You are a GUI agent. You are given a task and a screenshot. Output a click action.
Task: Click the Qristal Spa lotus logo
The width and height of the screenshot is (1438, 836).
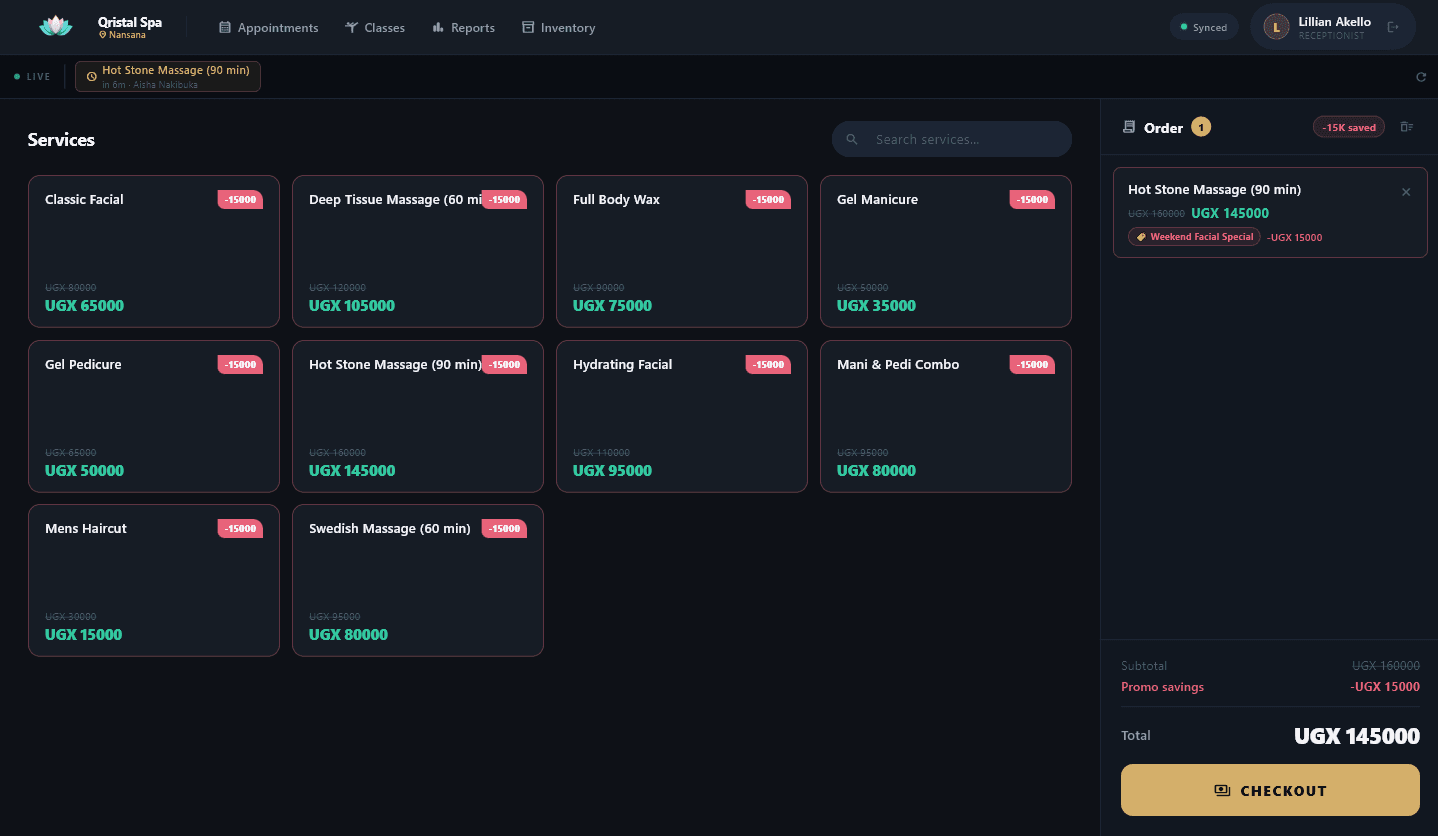[55, 26]
